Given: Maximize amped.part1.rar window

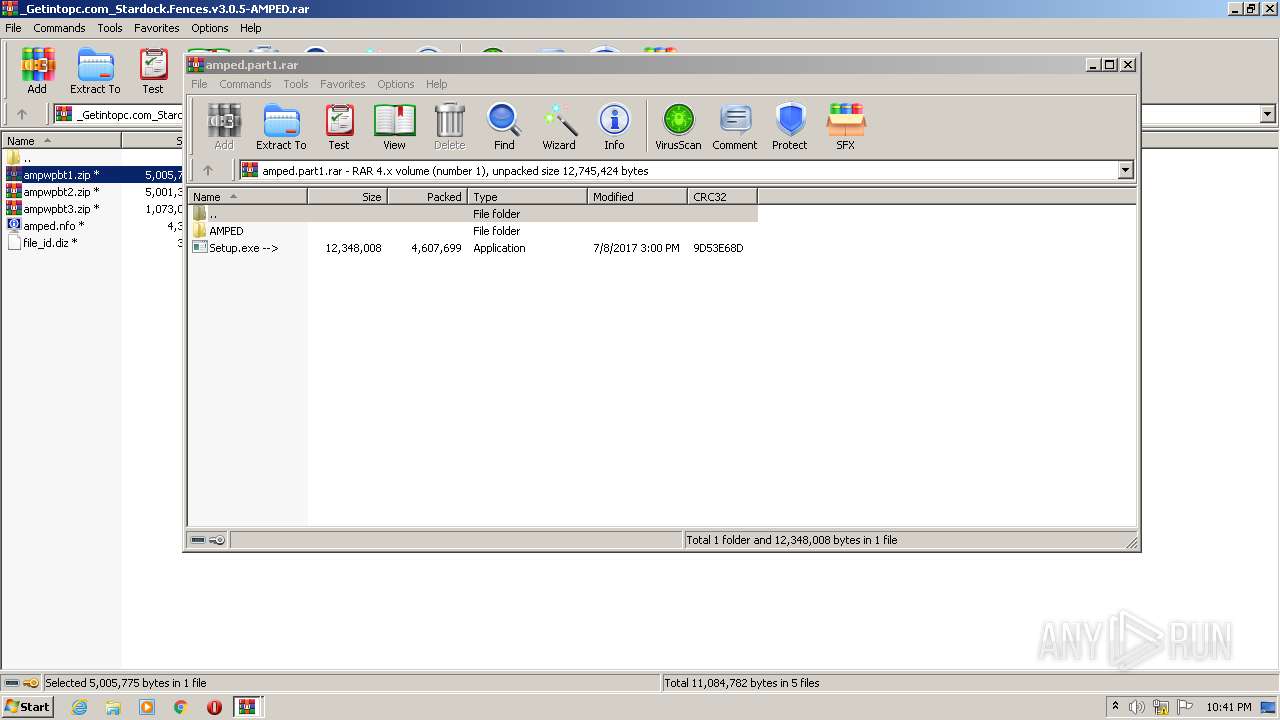Looking at the screenshot, I should coord(1109,65).
